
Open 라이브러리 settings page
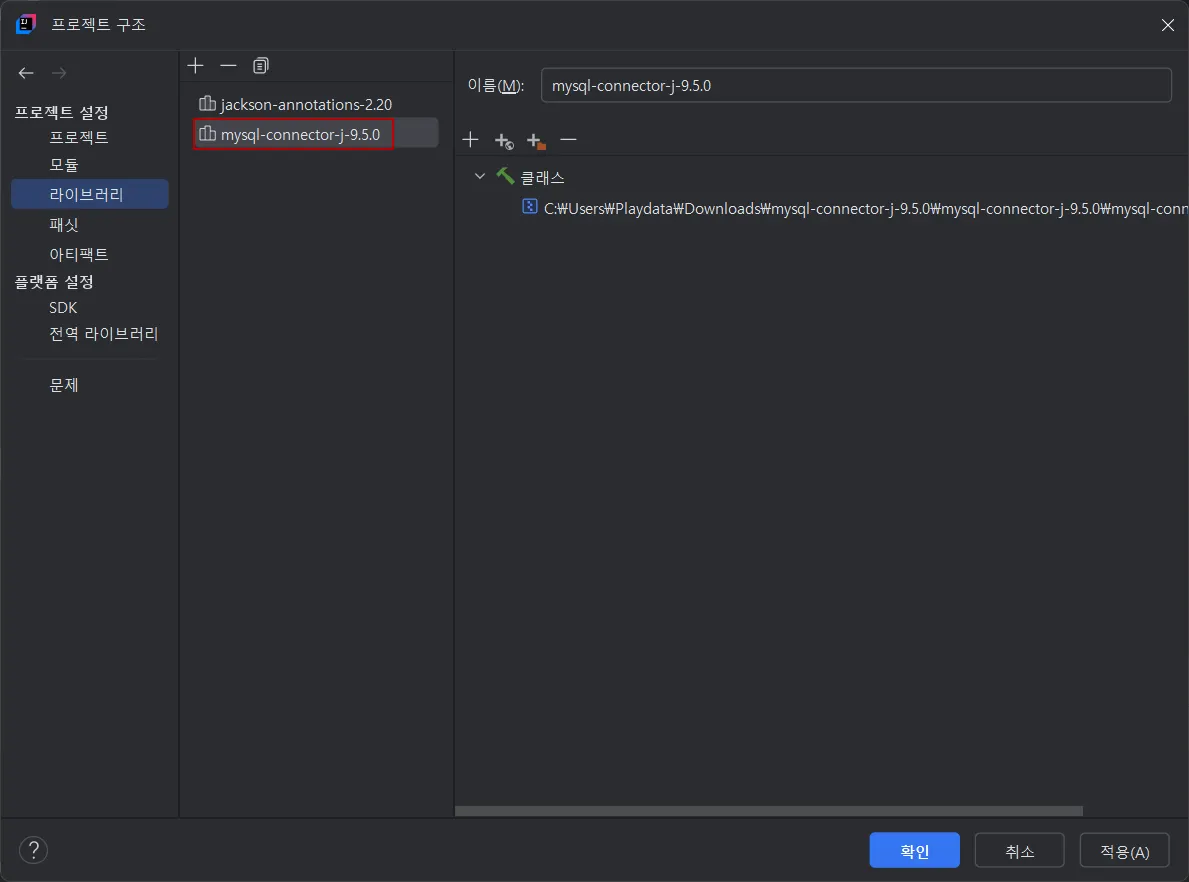89,194
